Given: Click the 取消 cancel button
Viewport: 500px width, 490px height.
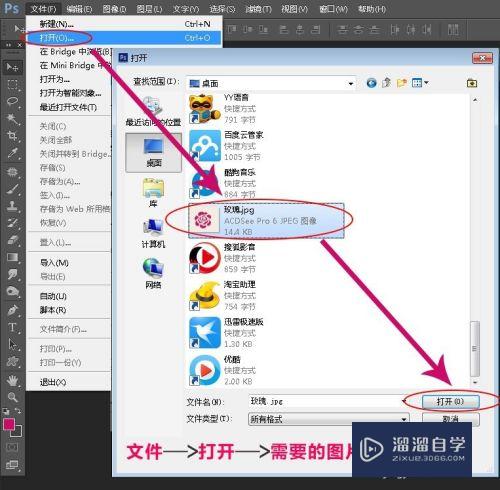Looking at the screenshot, I should tap(450, 419).
